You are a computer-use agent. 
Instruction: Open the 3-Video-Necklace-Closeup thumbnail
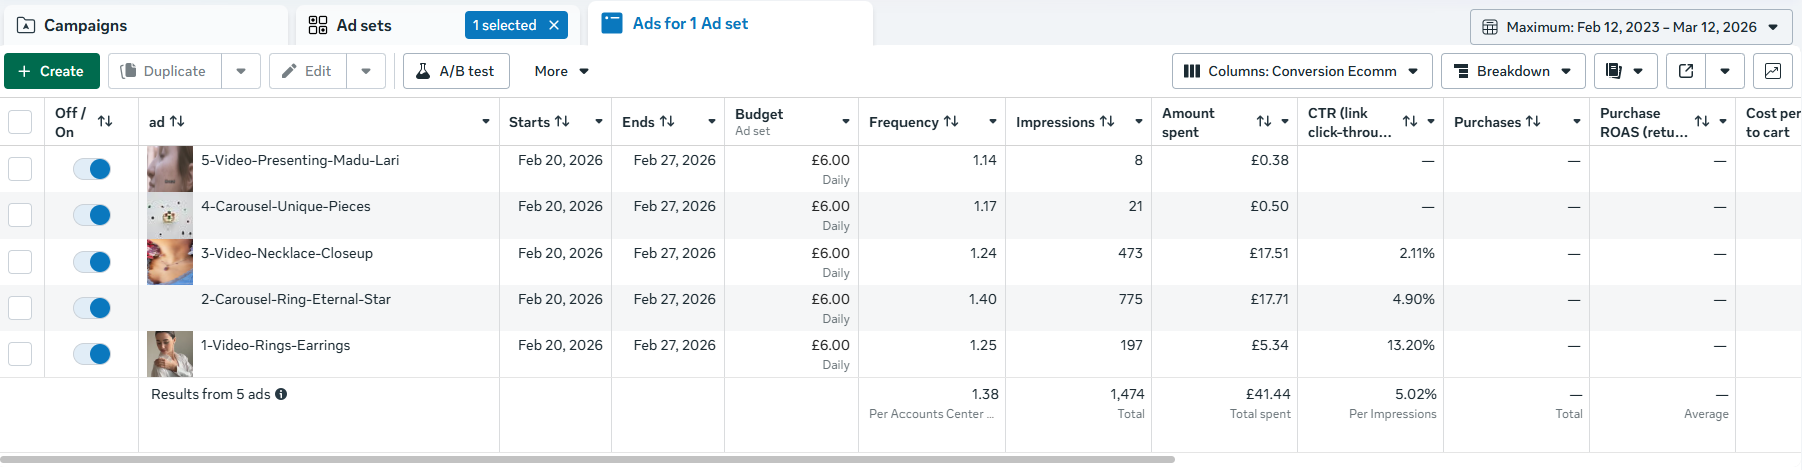click(170, 262)
